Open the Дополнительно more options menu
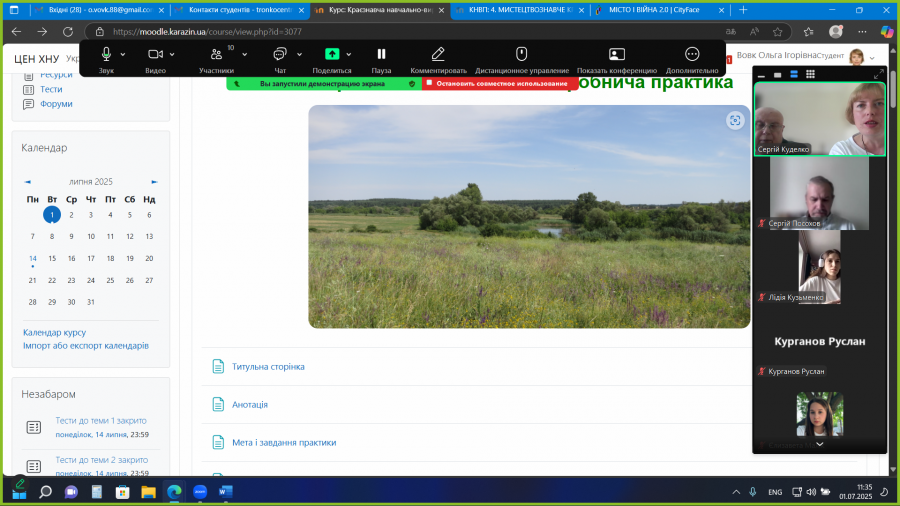The height and width of the screenshot is (506, 900). pyautogui.click(x=692, y=60)
